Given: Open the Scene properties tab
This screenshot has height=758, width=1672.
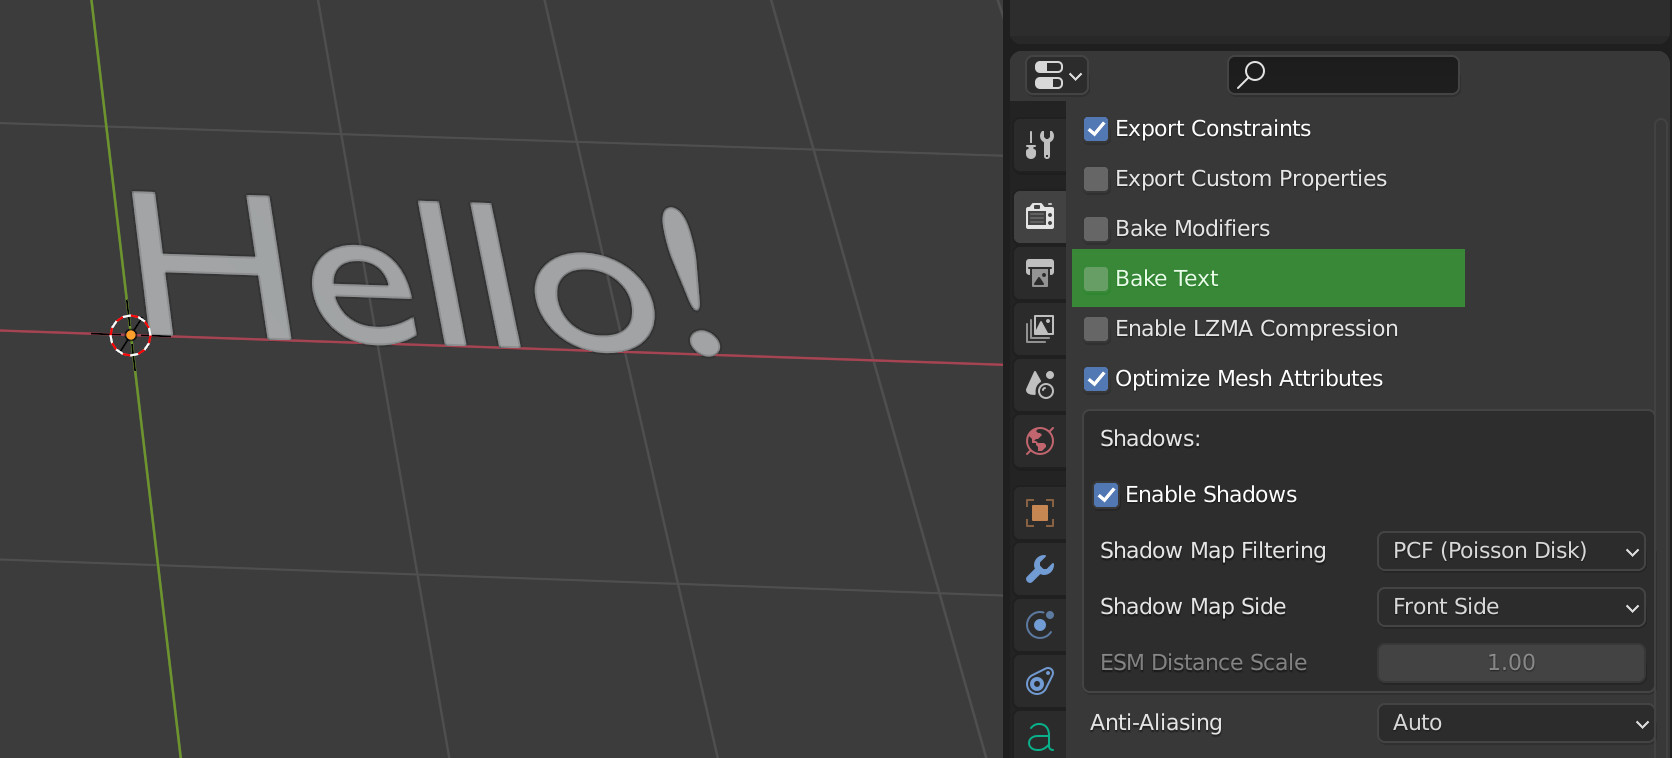Looking at the screenshot, I should [x=1040, y=384].
